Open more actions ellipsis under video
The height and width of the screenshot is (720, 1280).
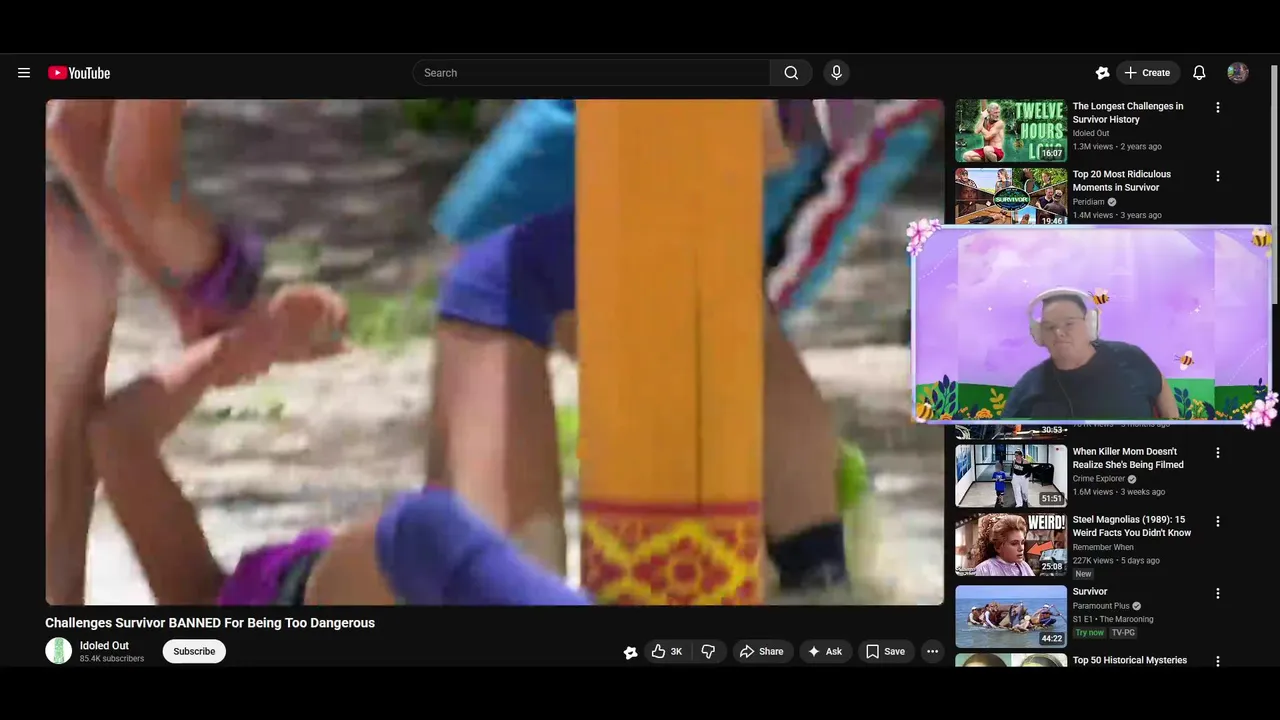click(932, 651)
